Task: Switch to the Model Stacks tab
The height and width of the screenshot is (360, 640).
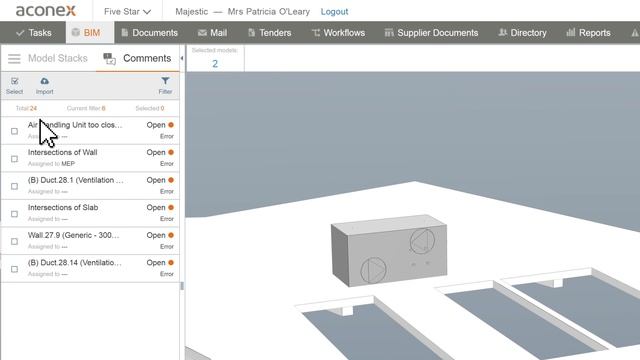Action: tap(58, 58)
